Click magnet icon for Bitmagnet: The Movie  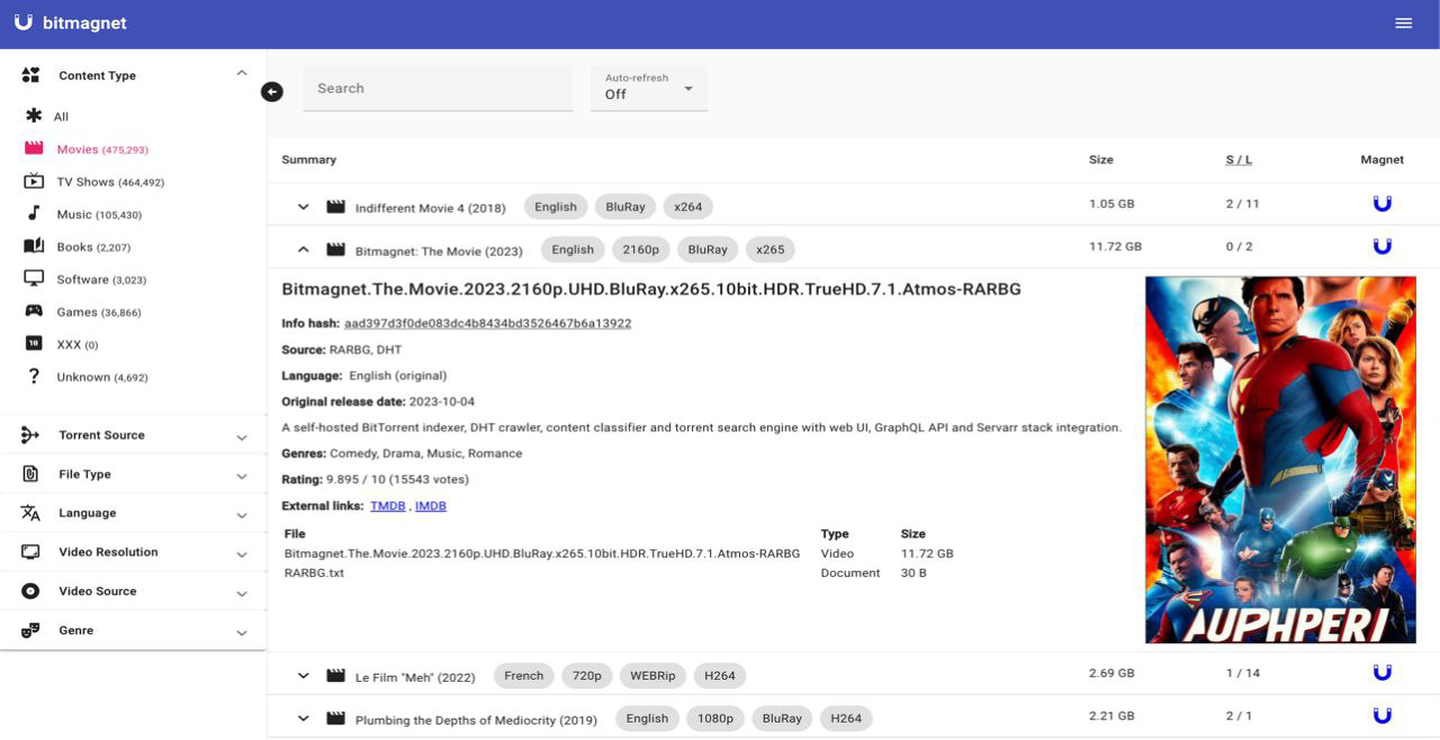[1382, 246]
